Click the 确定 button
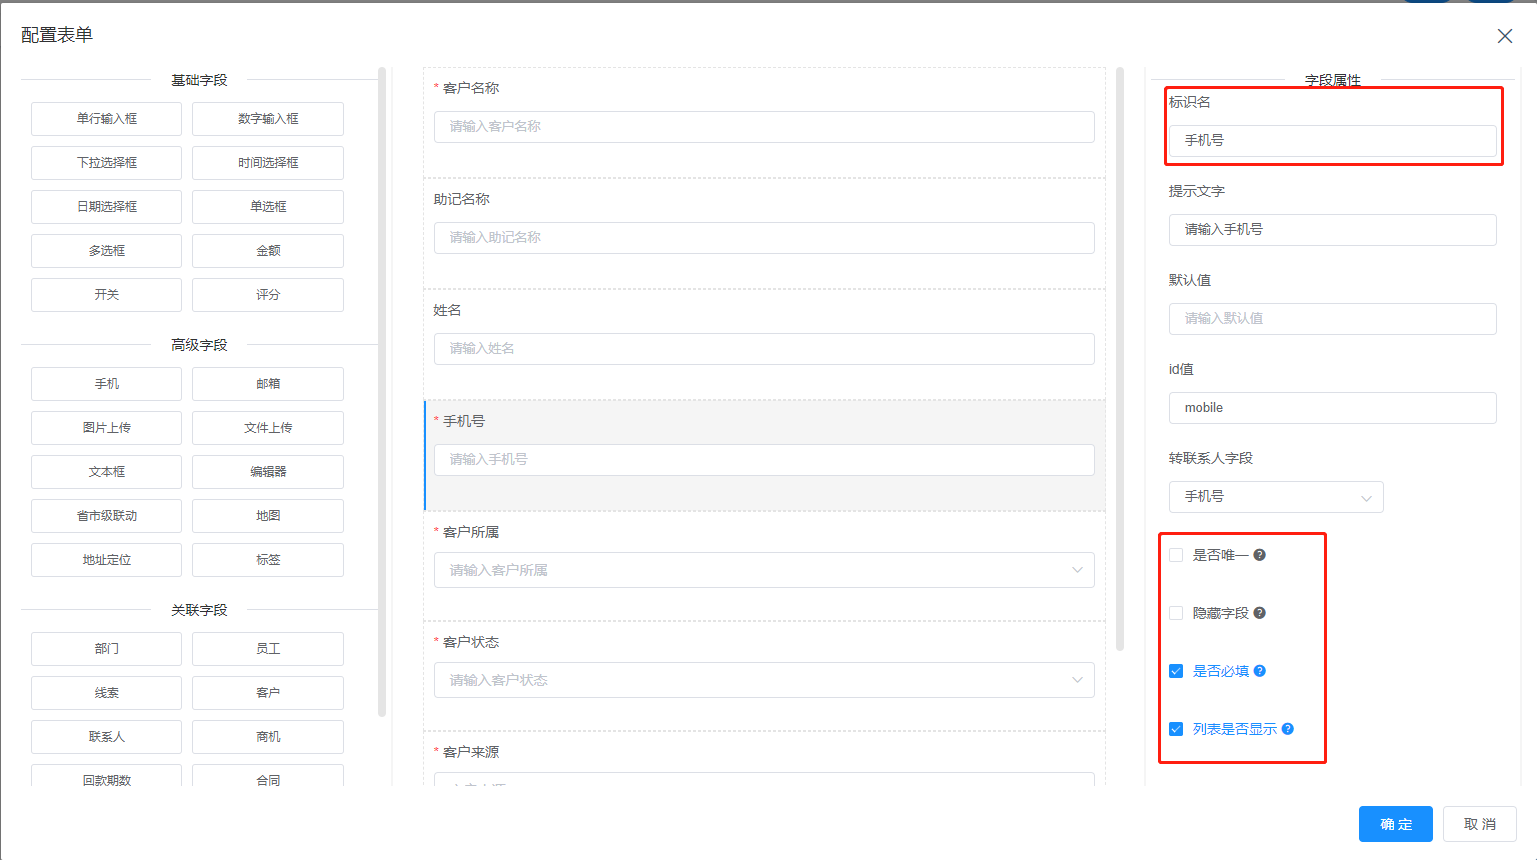The width and height of the screenshot is (1537, 860). point(1395,824)
